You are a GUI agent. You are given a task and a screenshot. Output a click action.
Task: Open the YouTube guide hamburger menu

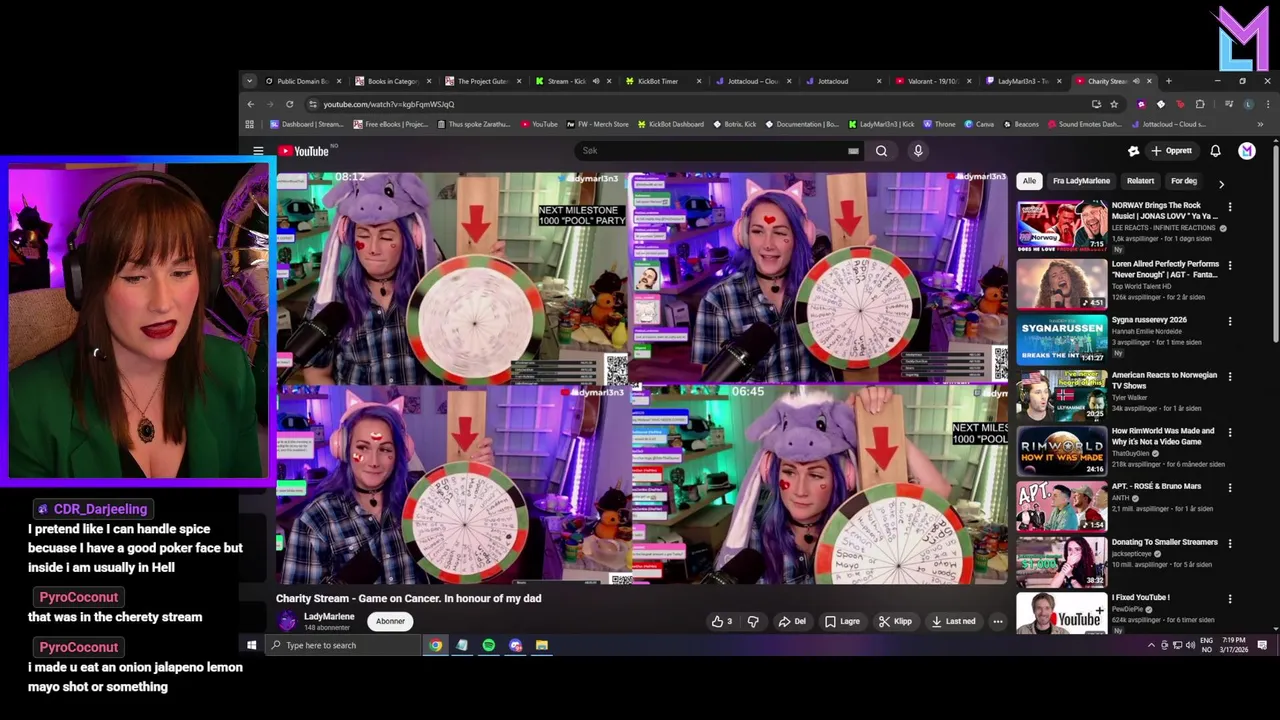tap(258, 151)
